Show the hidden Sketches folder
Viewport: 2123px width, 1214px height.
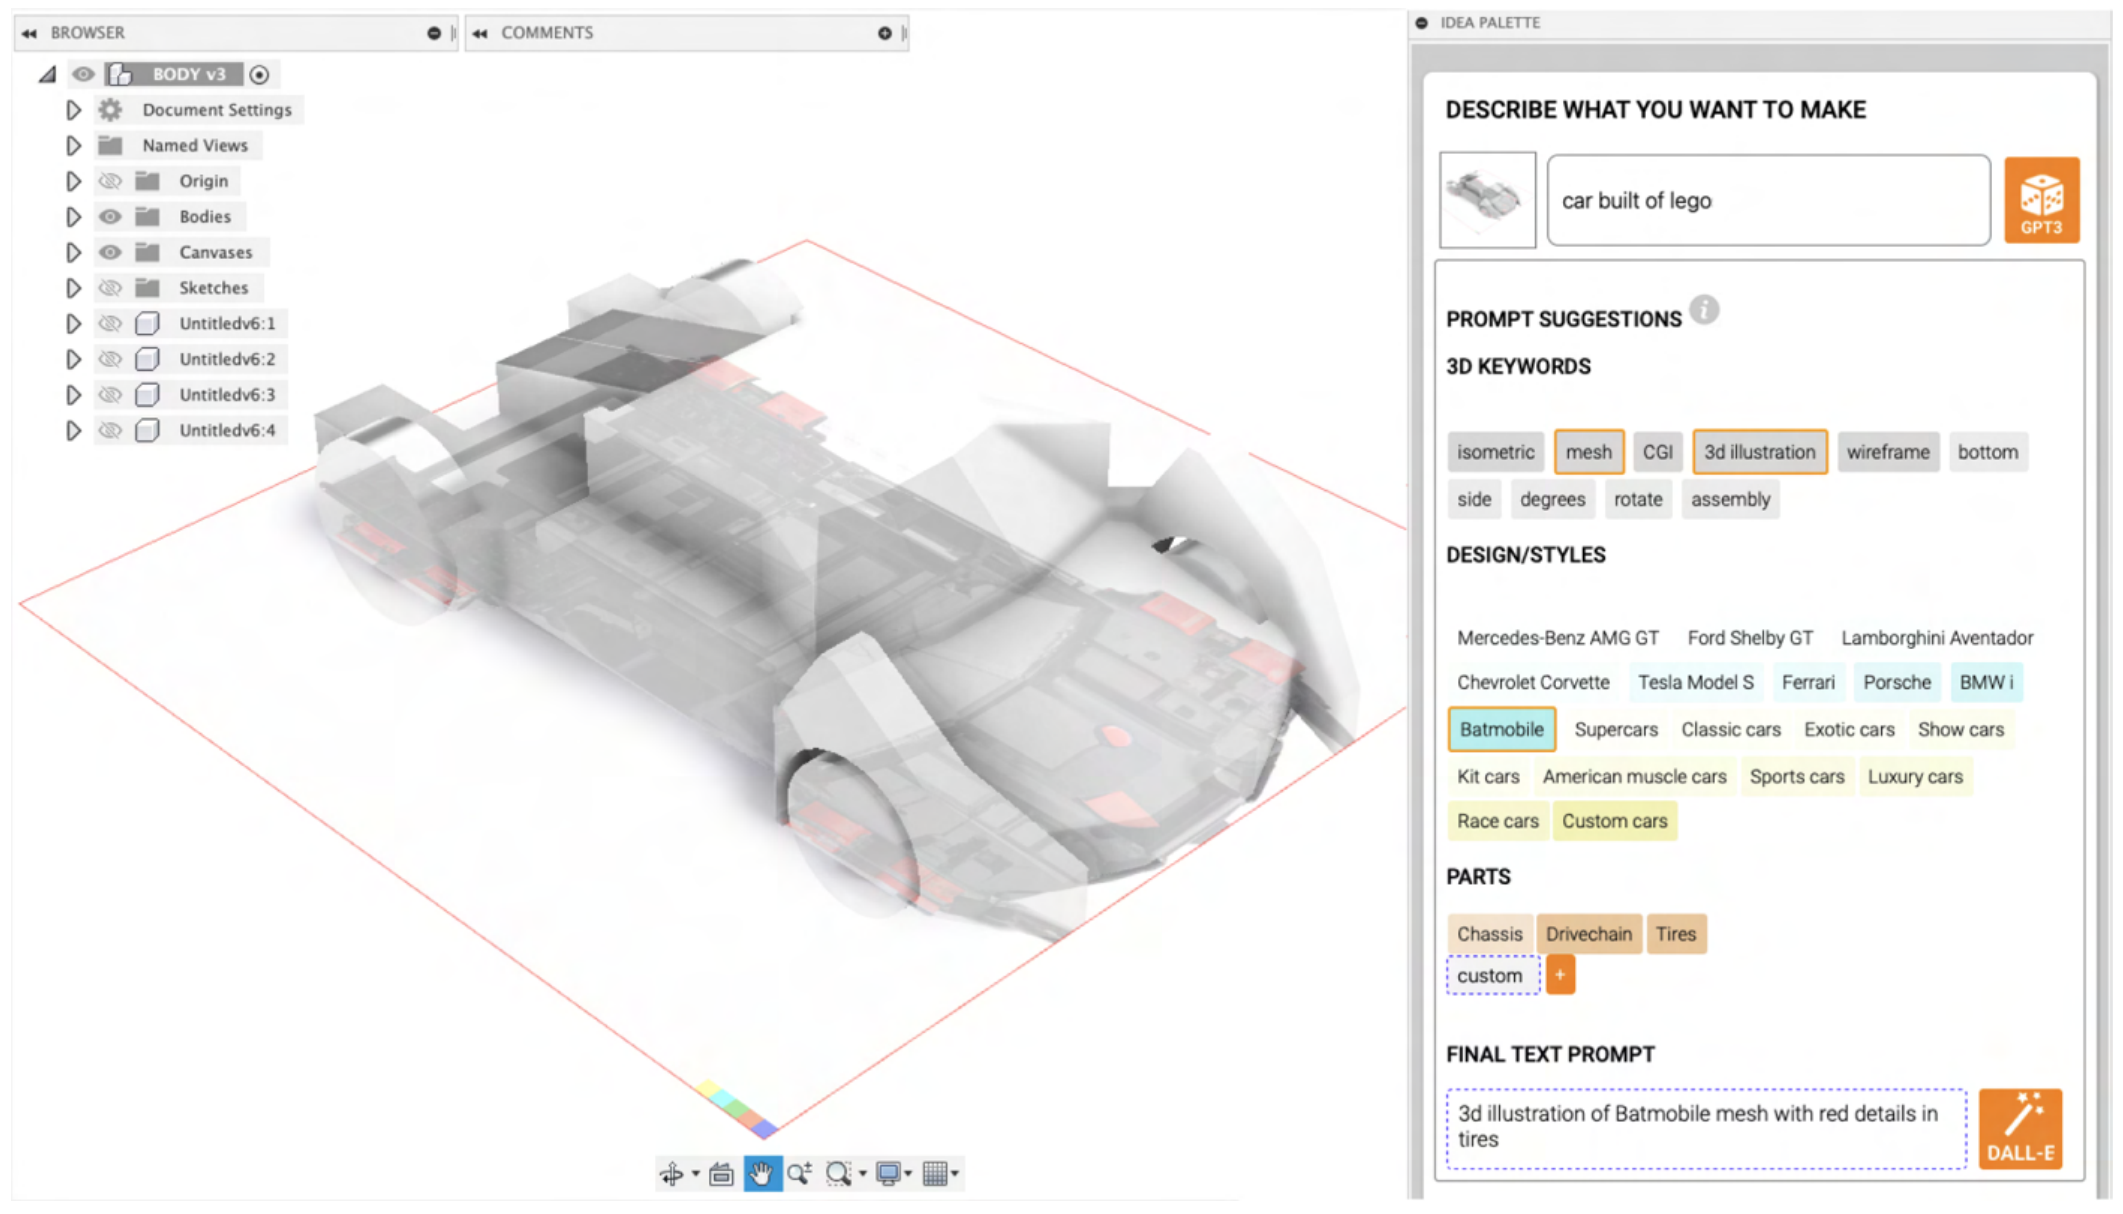coord(110,288)
